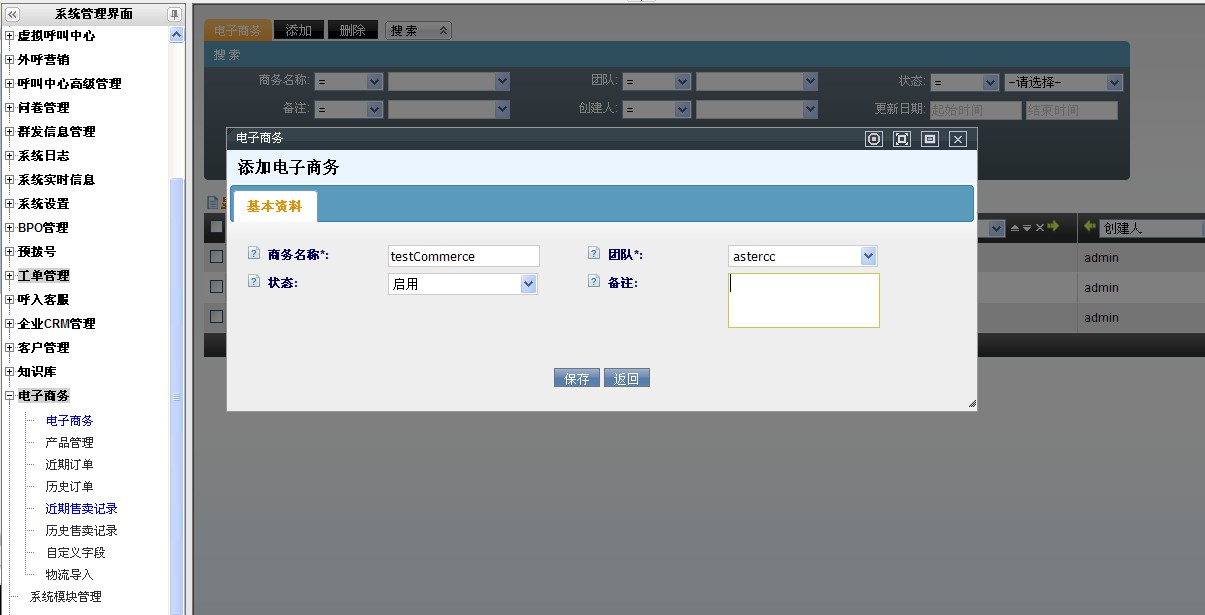Tick the first table row checkbox
Viewport: 1205px width, 615px height.
(x=216, y=257)
